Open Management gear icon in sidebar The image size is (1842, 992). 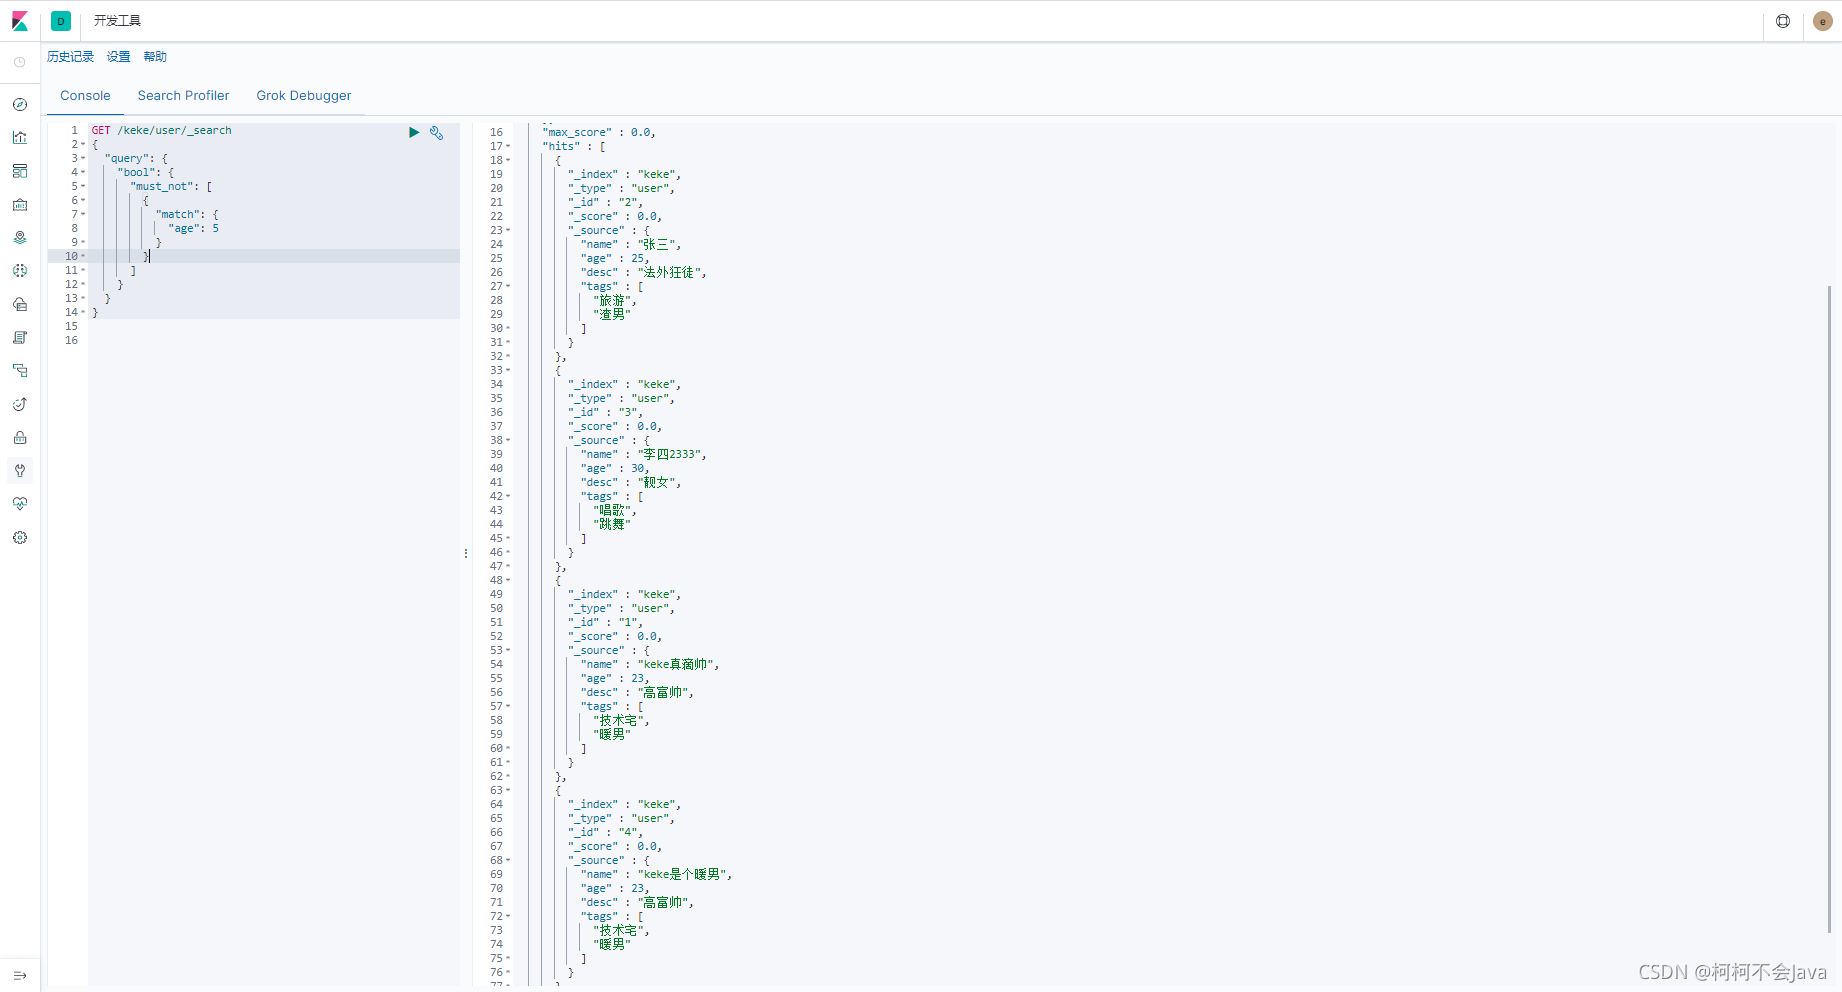(x=20, y=538)
